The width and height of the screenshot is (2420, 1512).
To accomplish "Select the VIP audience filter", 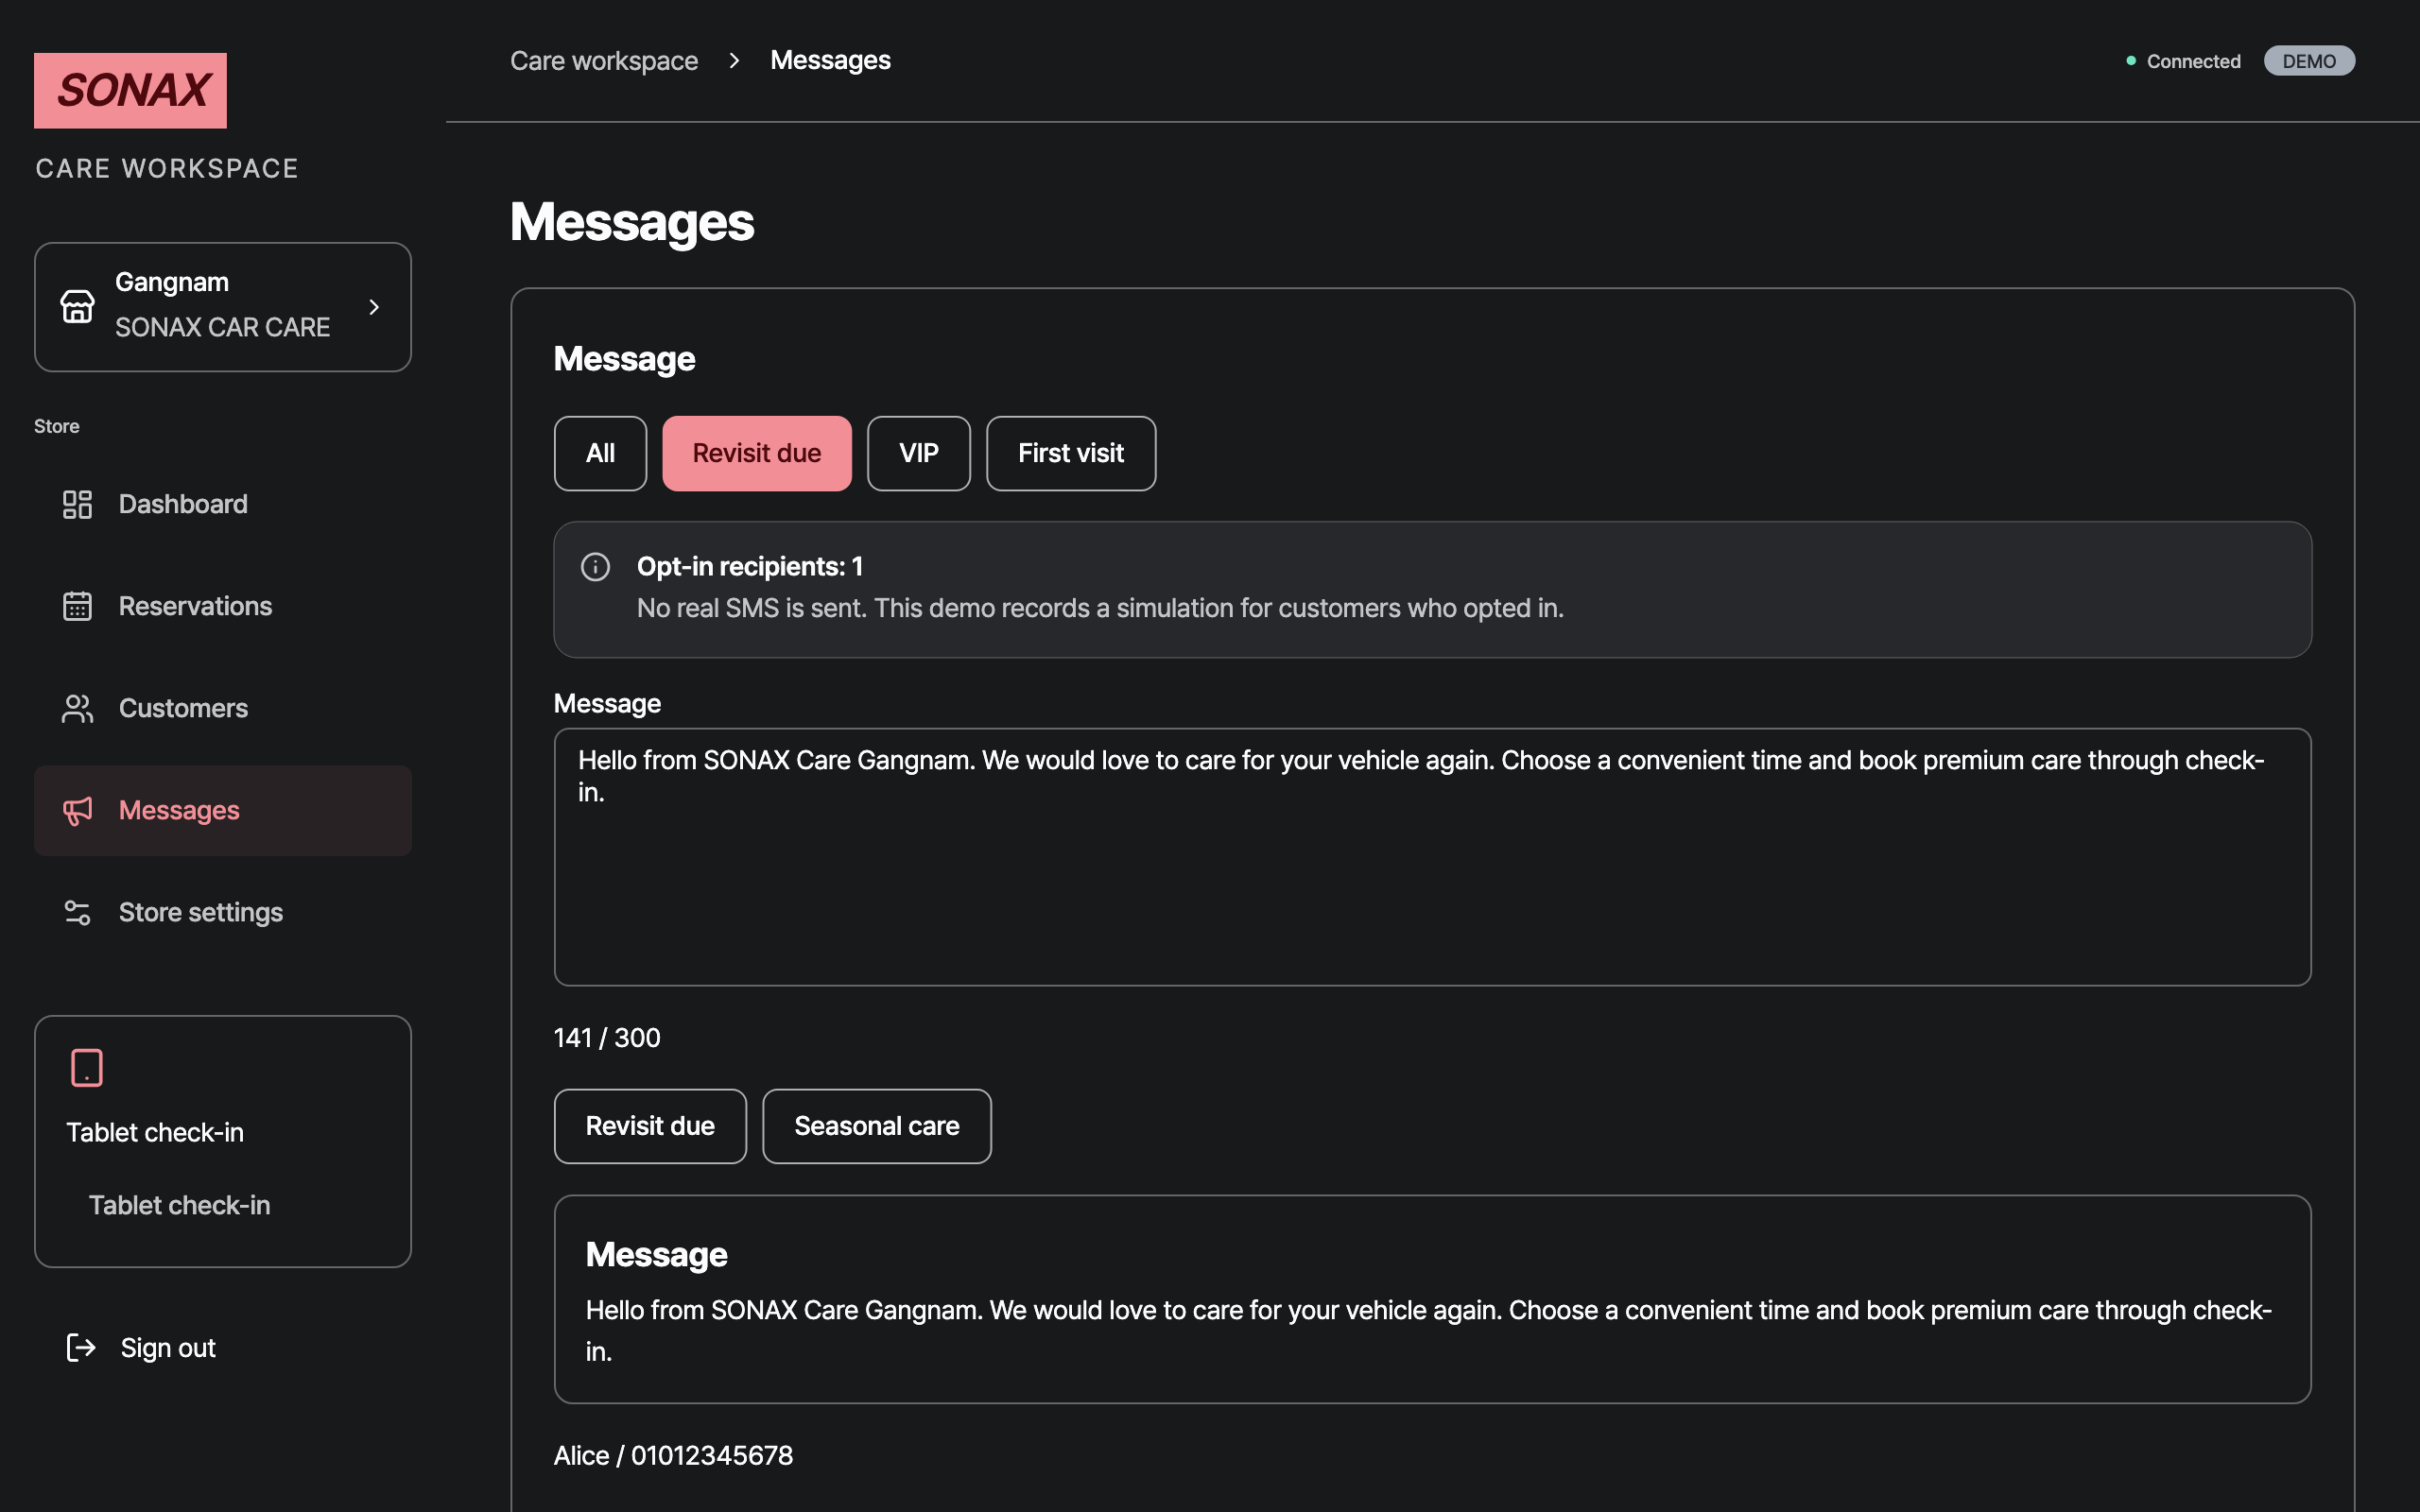I will [x=918, y=453].
